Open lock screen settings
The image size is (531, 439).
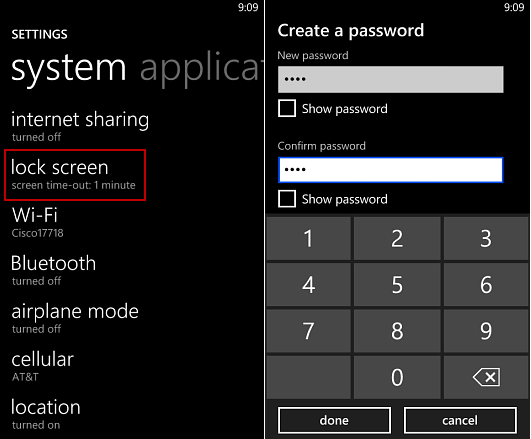(x=75, y=175)
